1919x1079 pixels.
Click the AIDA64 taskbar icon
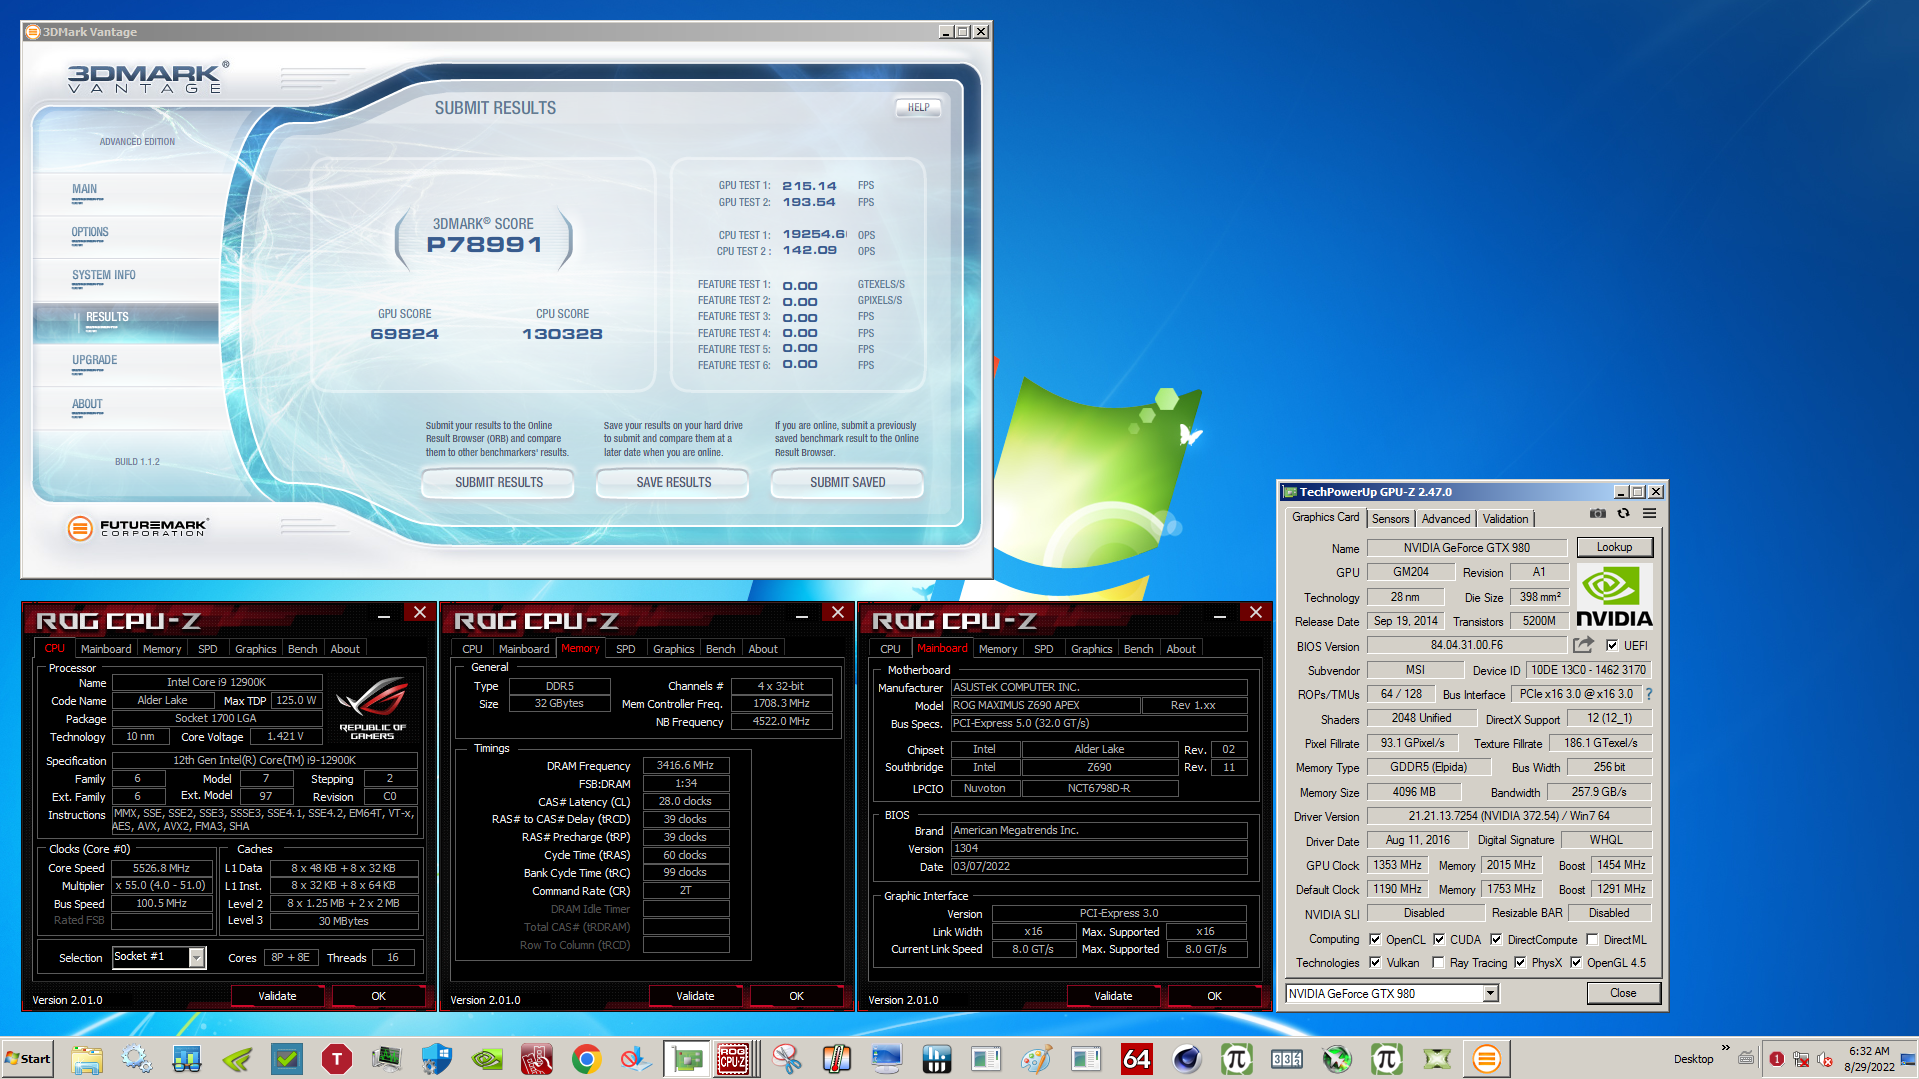coord(1137,1058)
